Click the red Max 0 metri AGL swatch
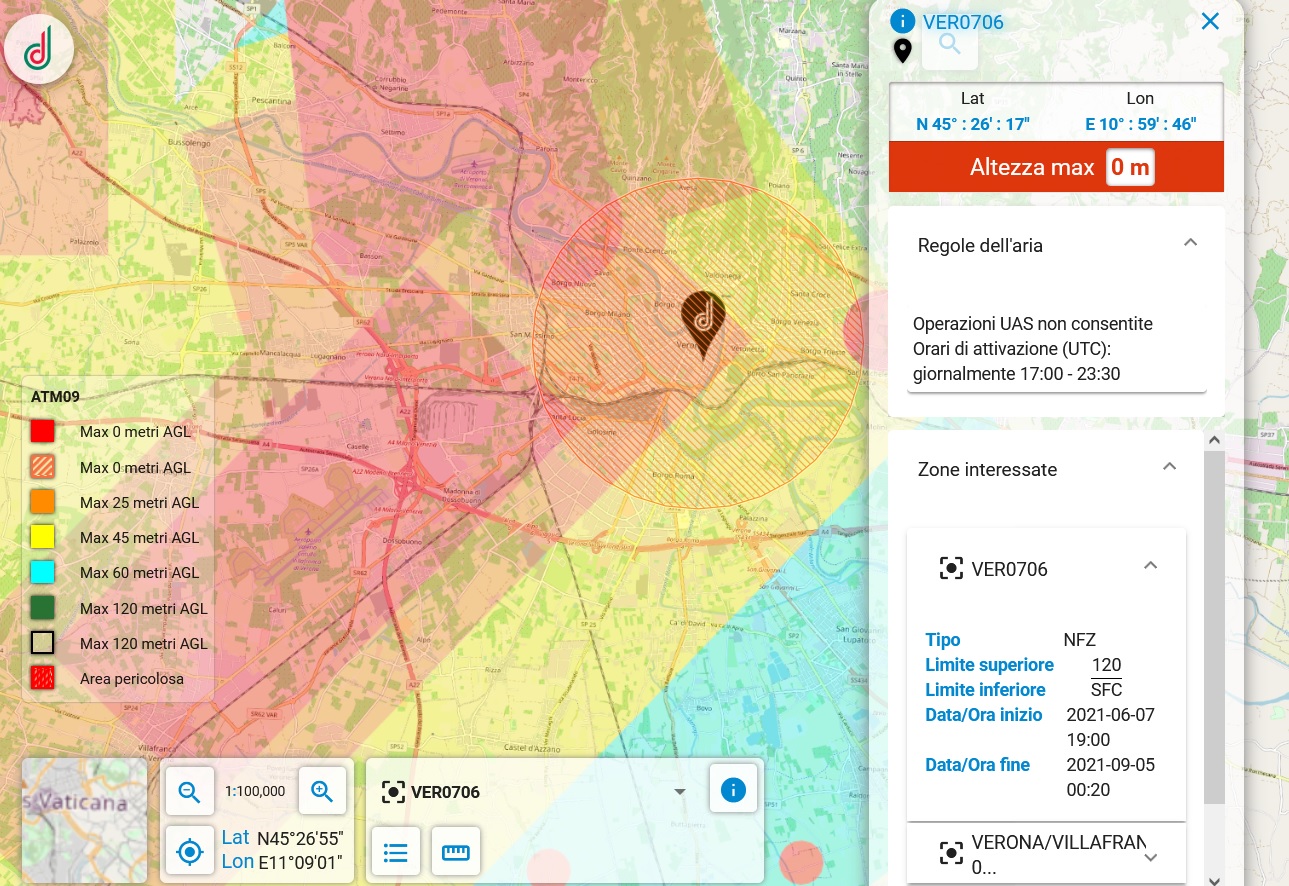 click(42, 431)
